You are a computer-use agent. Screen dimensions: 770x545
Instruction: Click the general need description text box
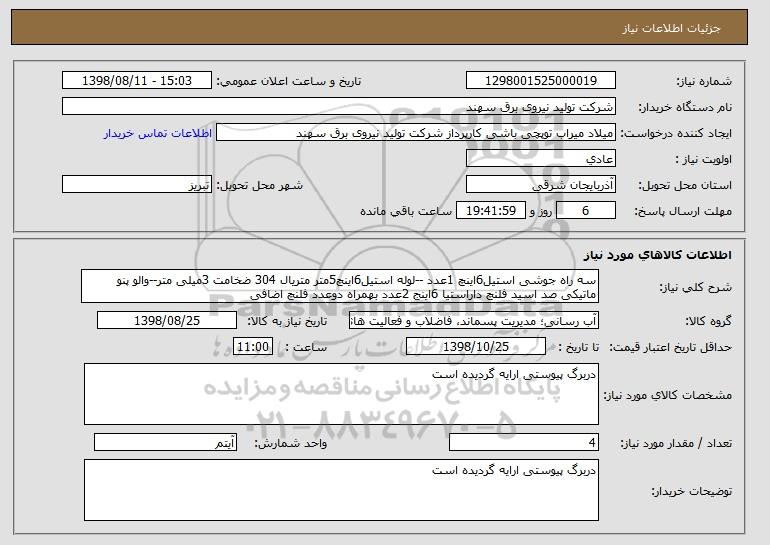coord(340,286)
